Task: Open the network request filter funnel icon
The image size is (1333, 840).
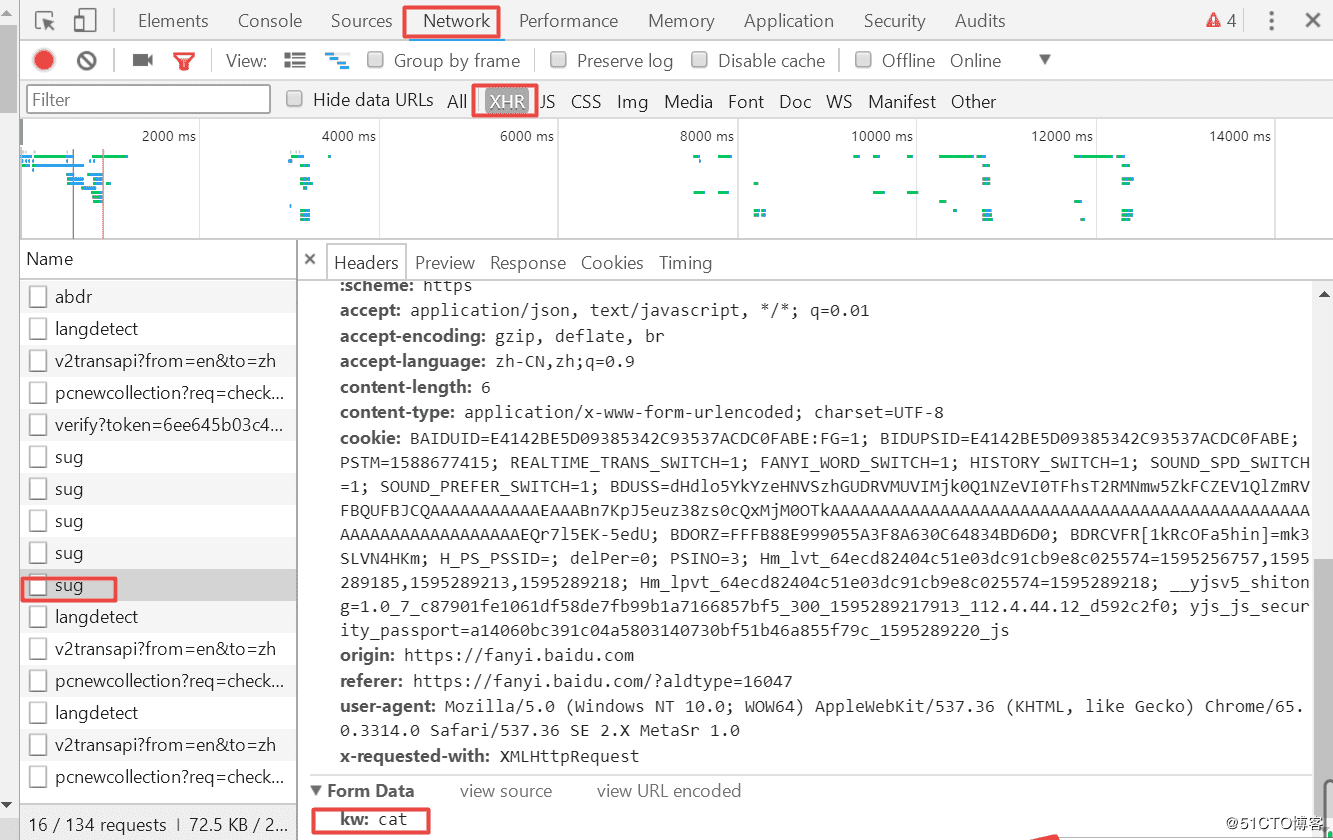Action: coord(184,60)
